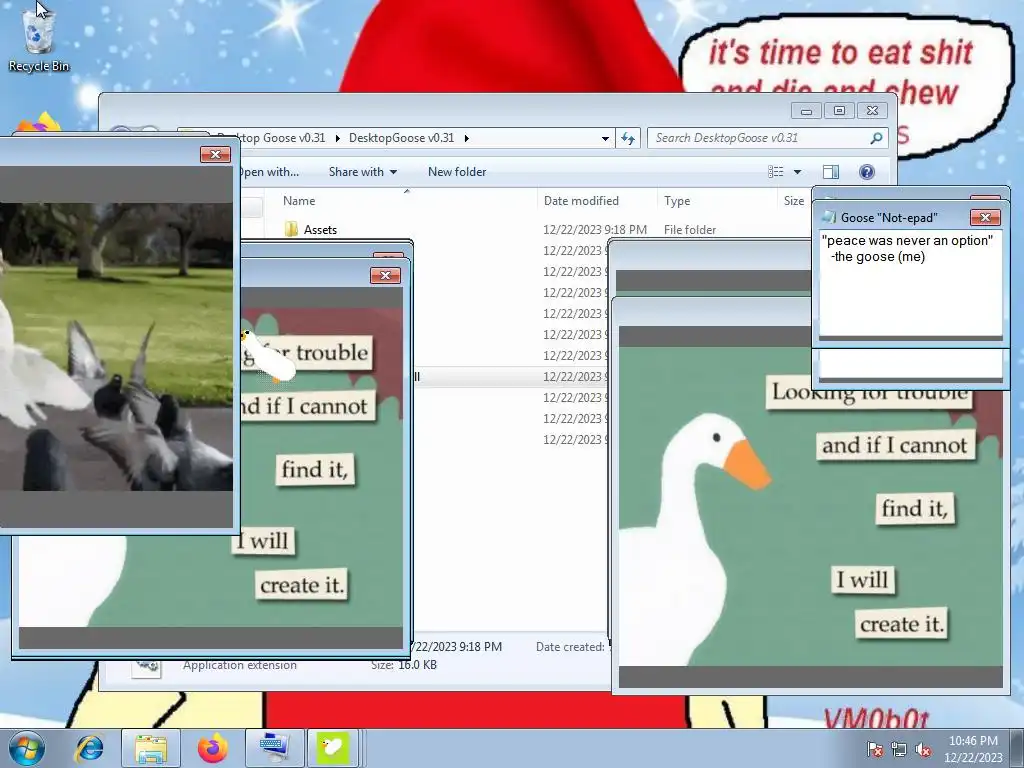Maximize the Explorer window

[840, 110]
